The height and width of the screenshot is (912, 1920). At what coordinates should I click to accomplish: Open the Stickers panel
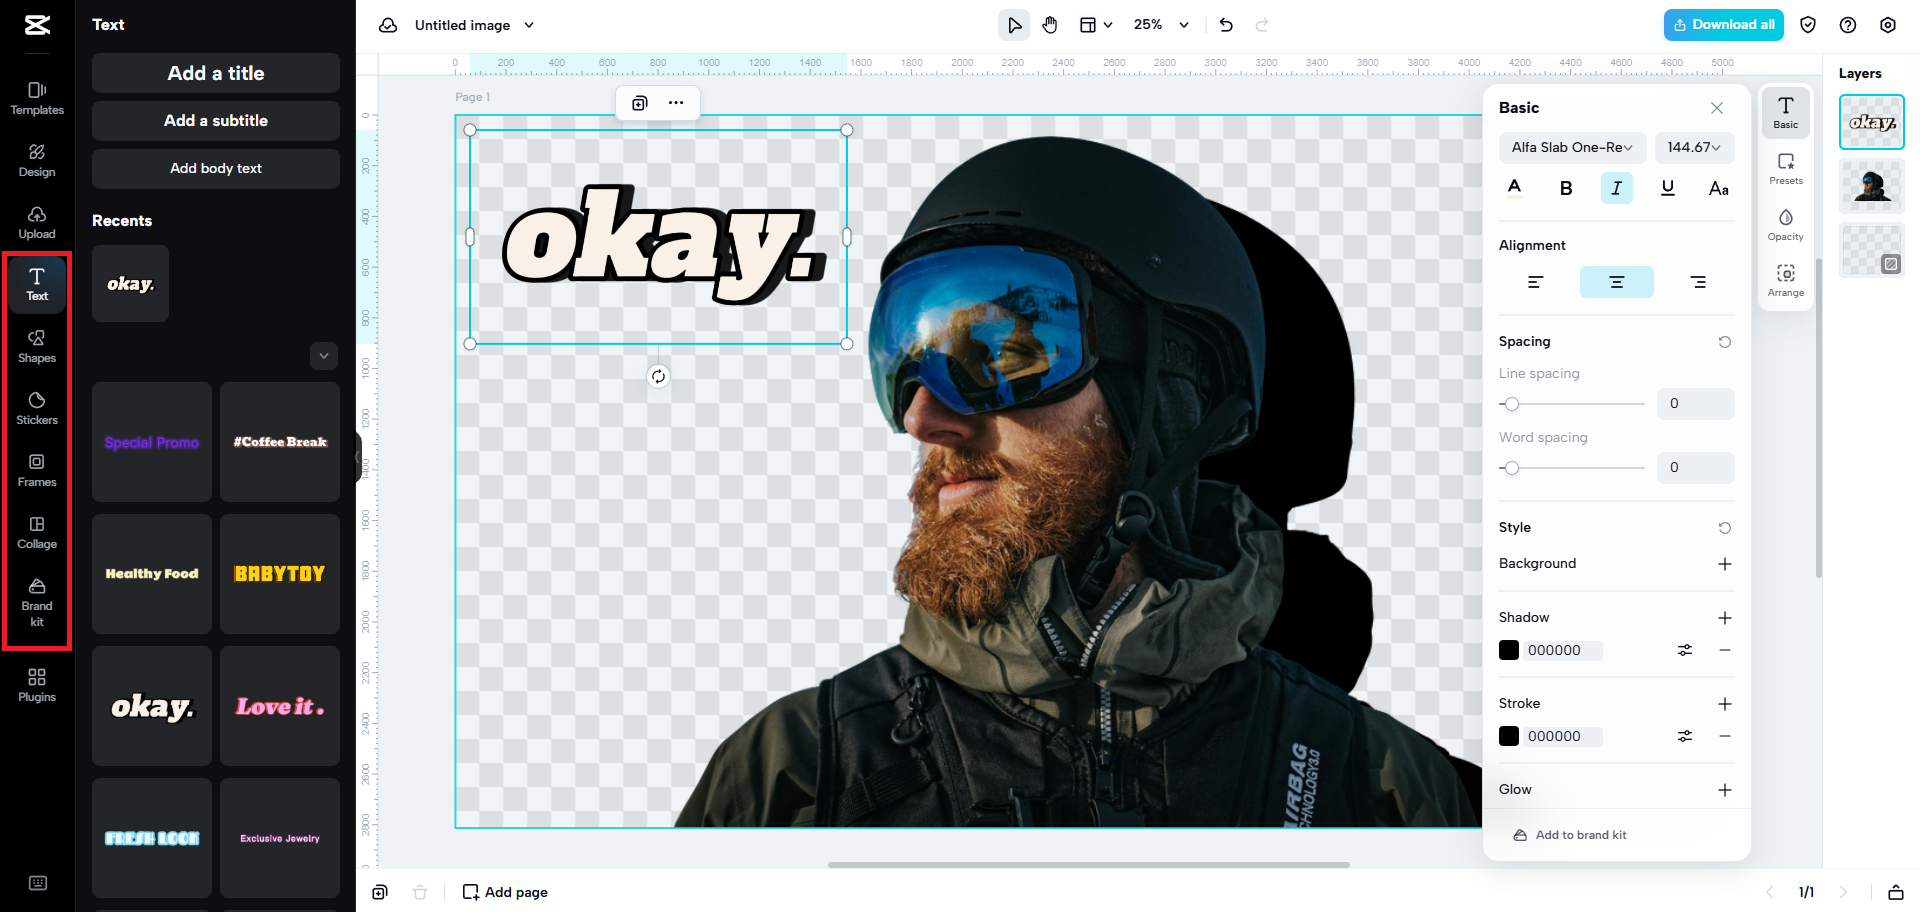37,408
